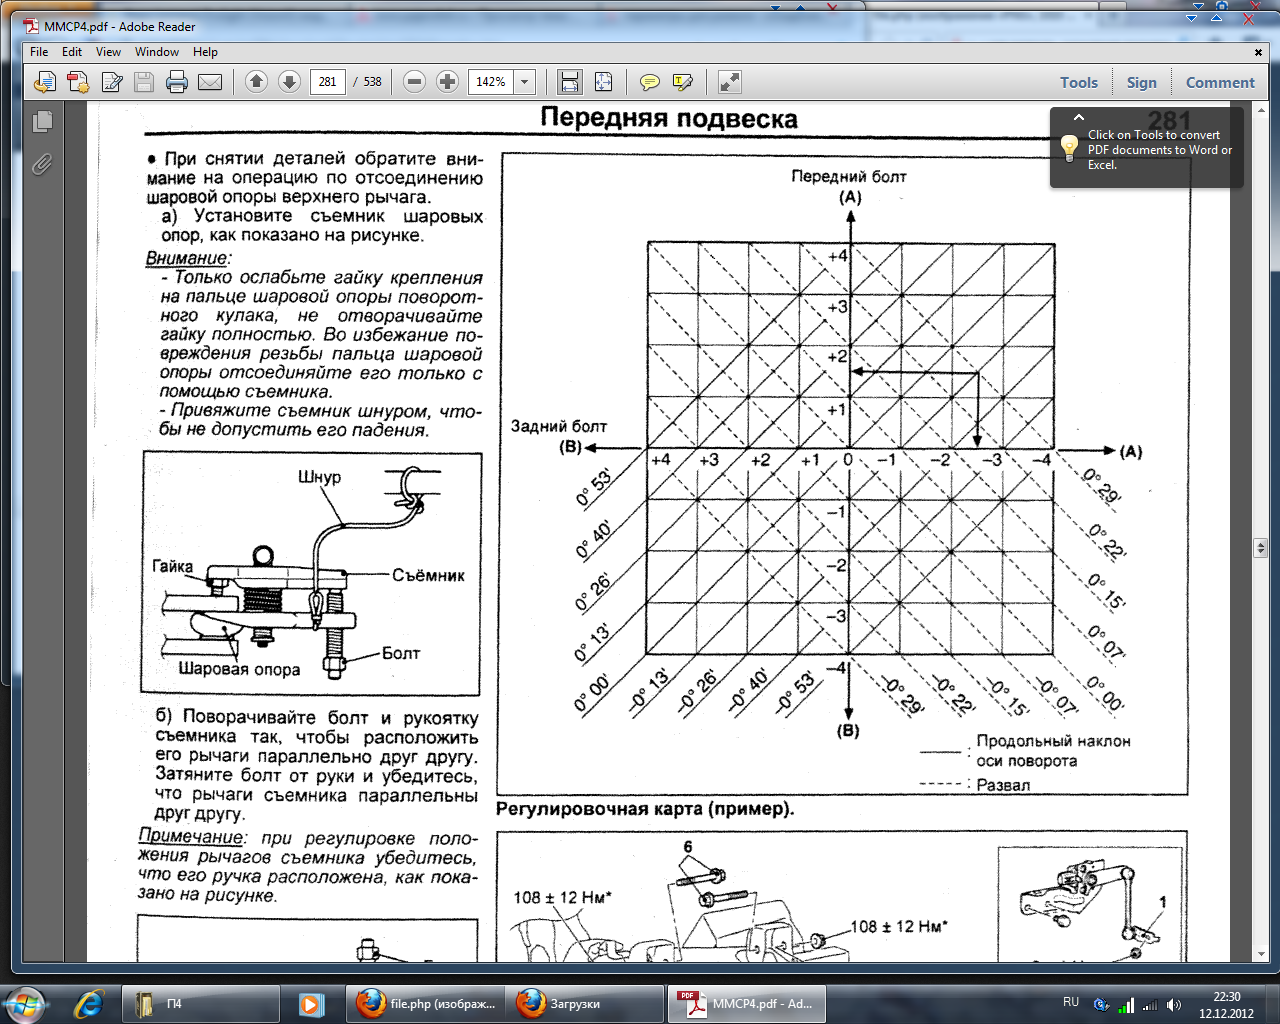Image resolution: width=1280 pixels, height=1024 pixels.
Task: Print the document using the printer icon
Action: 177,82
